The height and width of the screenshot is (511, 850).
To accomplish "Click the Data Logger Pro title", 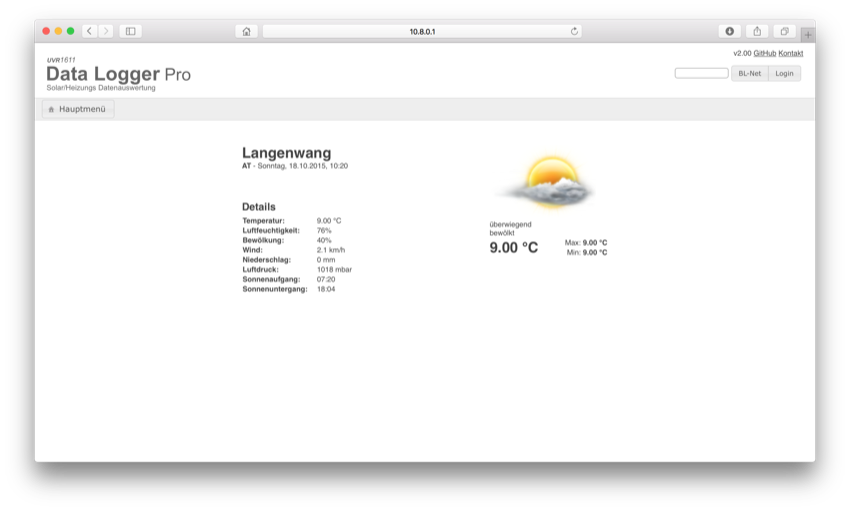I will (x=118, y=74).
